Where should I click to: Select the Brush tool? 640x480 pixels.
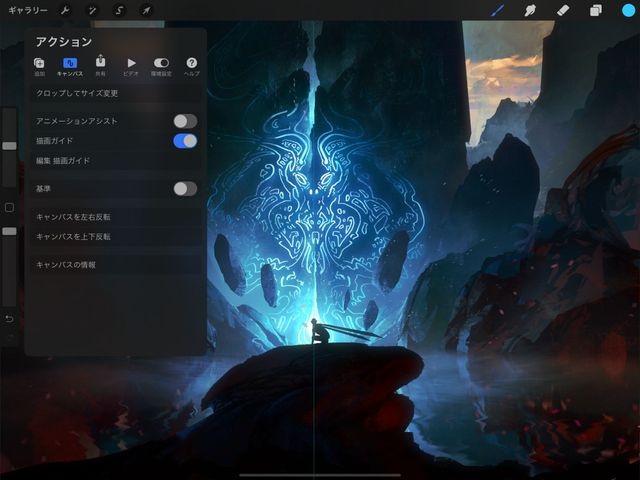click(497, 10)
